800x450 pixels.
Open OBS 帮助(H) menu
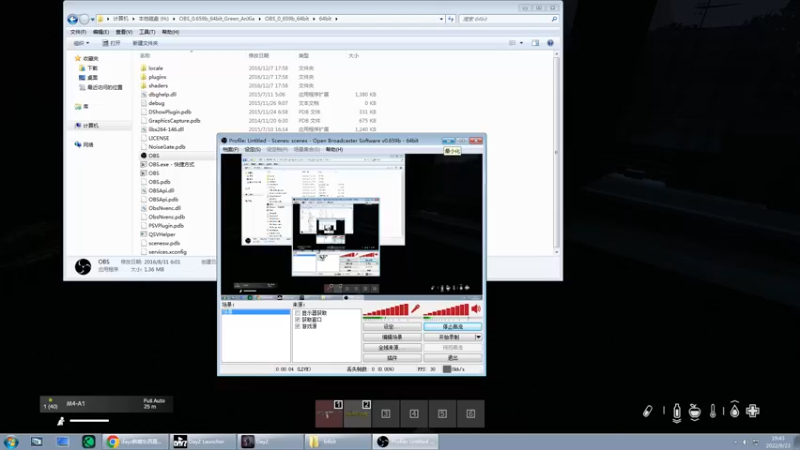(x=334, y=149)
